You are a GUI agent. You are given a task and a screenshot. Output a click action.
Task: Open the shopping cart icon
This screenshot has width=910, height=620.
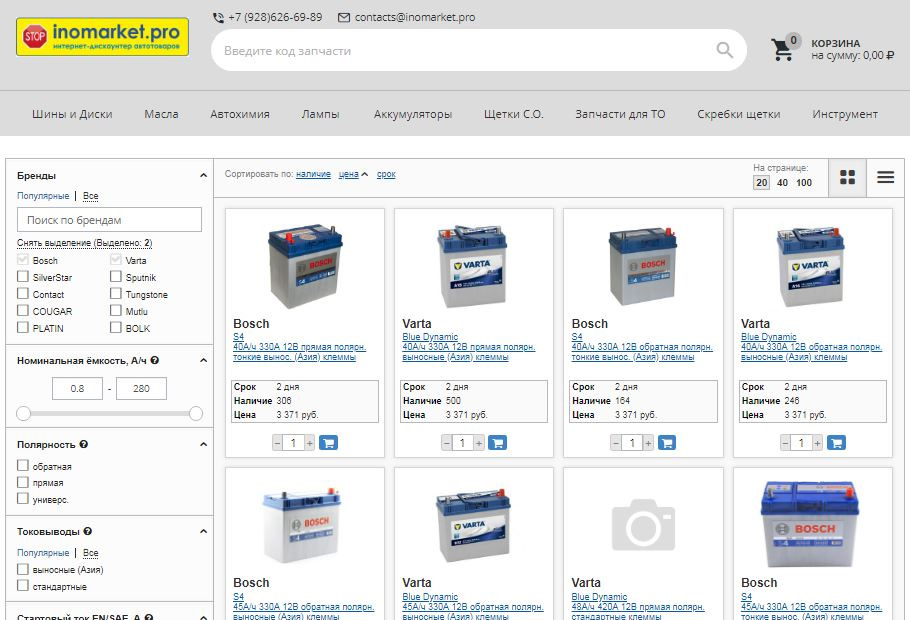pyautogui.click(x=782, y=49)
